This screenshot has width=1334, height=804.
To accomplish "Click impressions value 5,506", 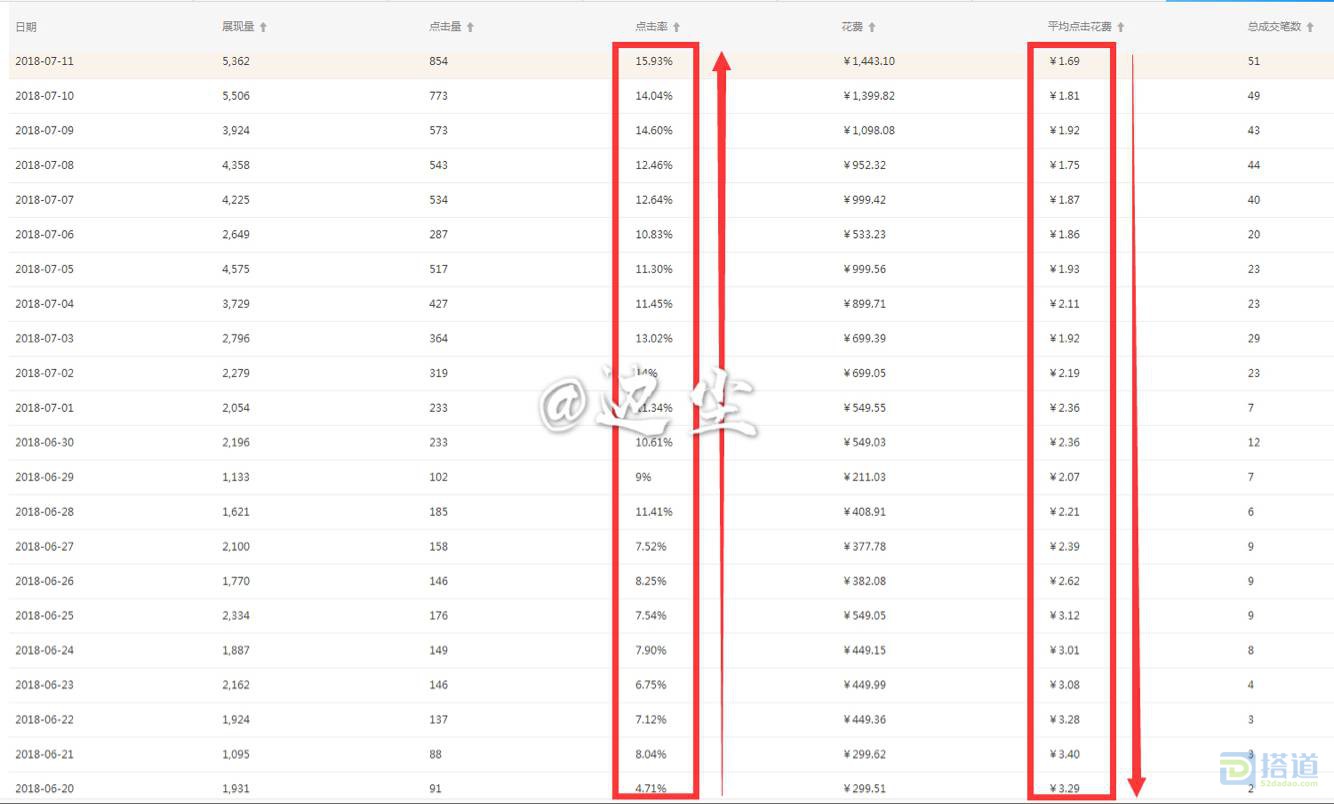I will click(236, 96).
